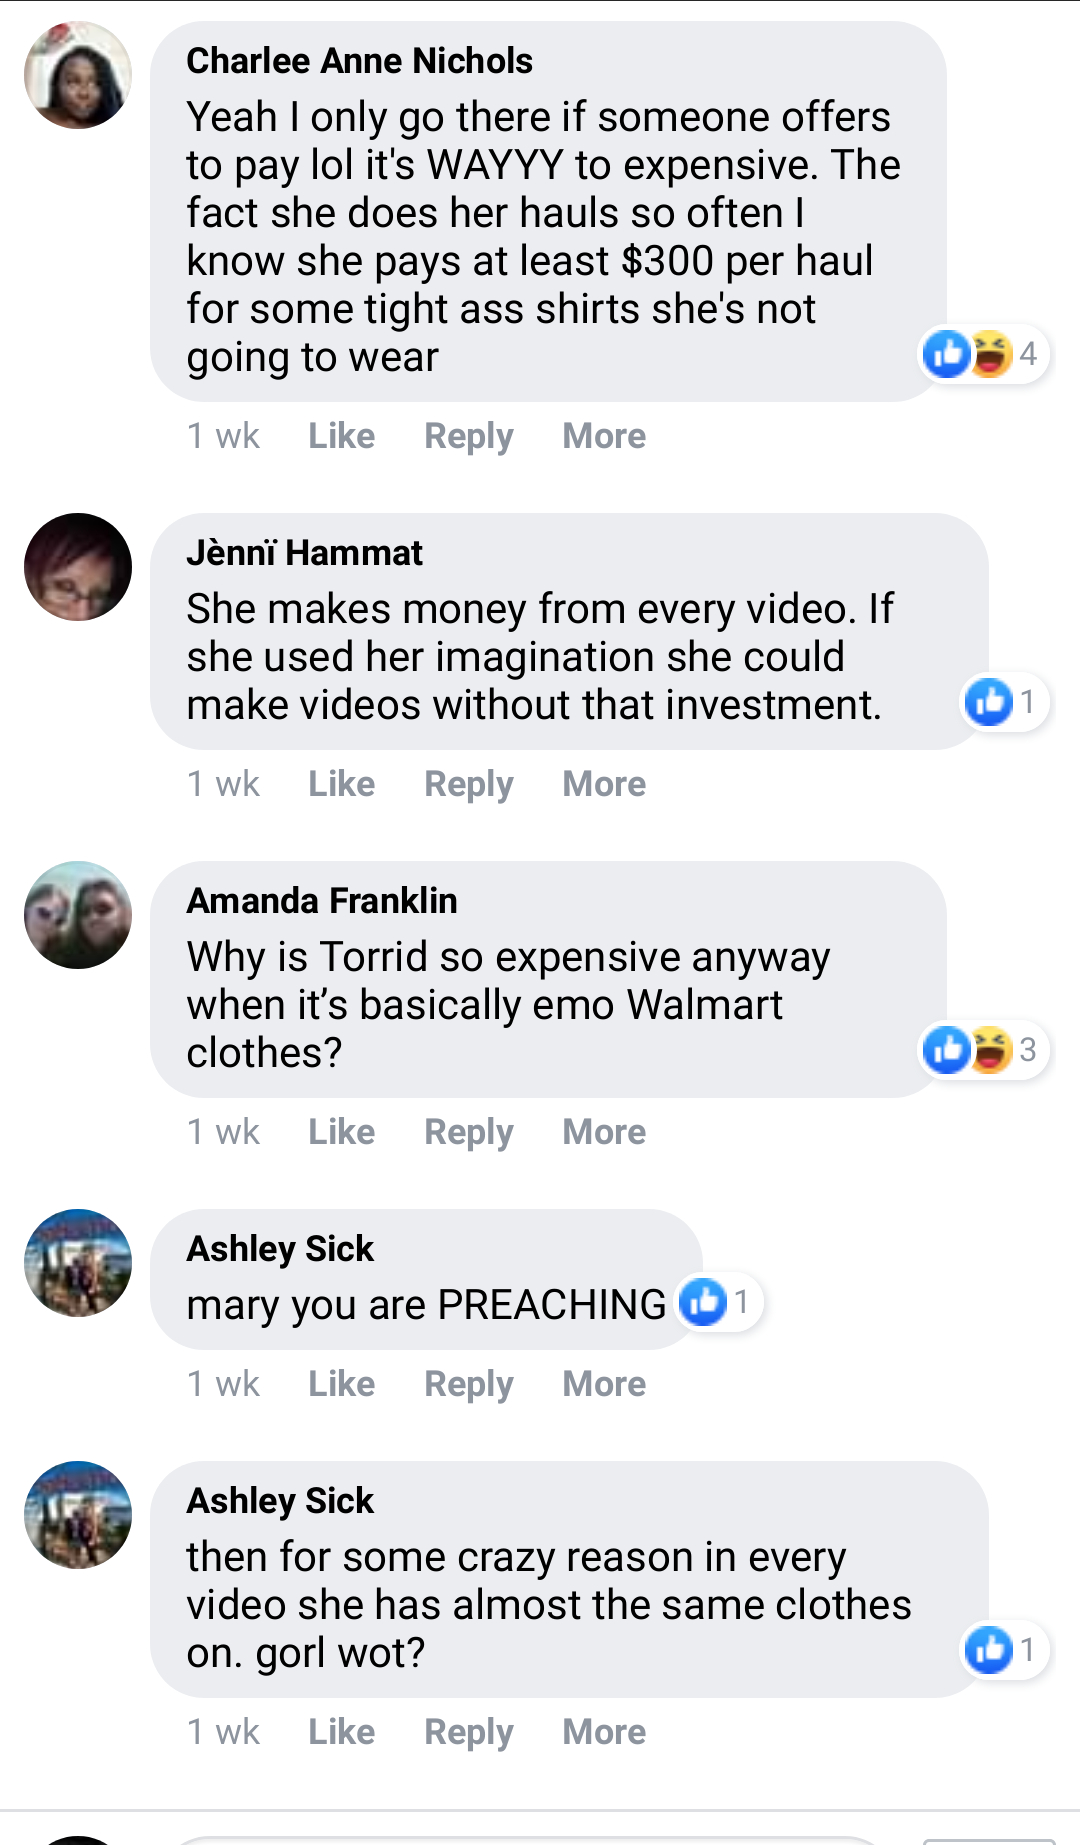The image size is (1080, 1846).
Task: Open reactions on Amanda Franklin's comment
Action: coord(984,1050)
